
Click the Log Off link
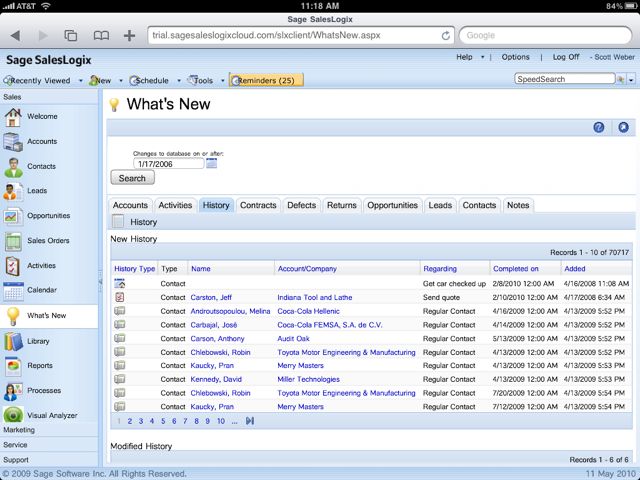[x=566, y=57]
